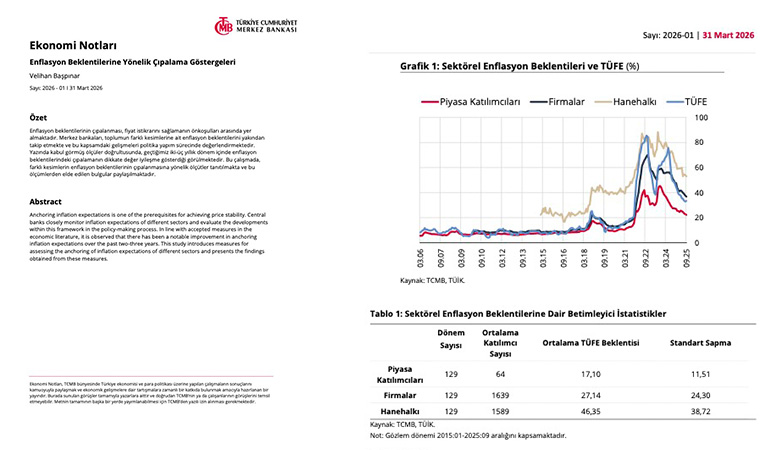
Task: Click the Tablo 1 table title
Action: (x=518, y=314)
